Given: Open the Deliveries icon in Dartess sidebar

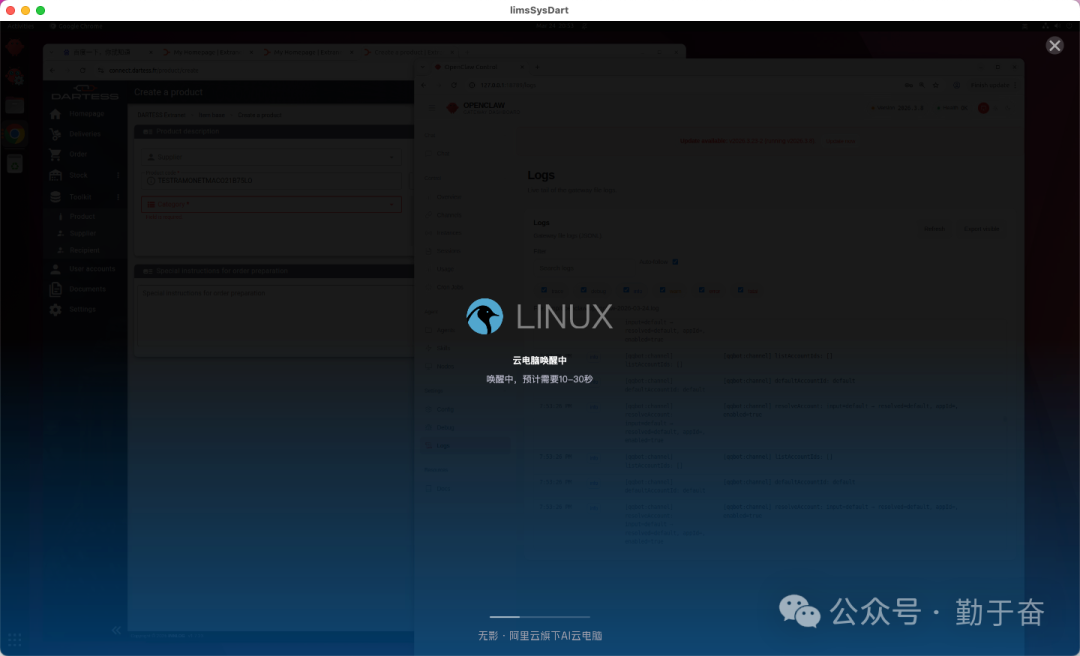Looking at the screenshot, I should tap(55, 134).
